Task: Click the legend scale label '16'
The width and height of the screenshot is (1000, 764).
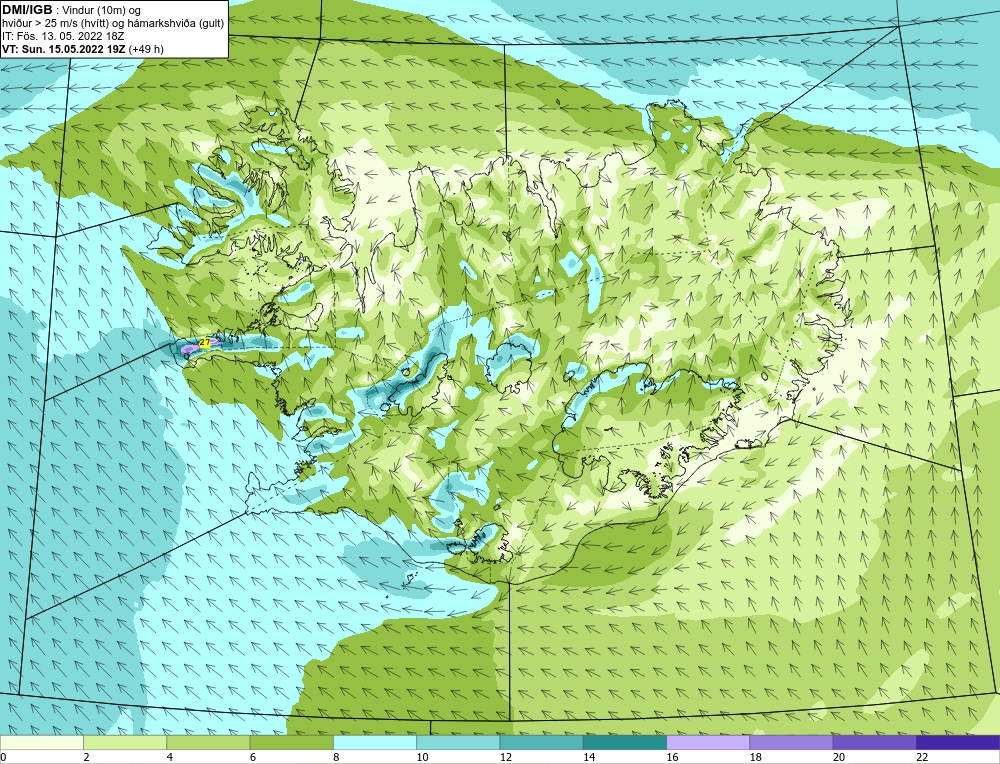Action: (x=672, y=757)
